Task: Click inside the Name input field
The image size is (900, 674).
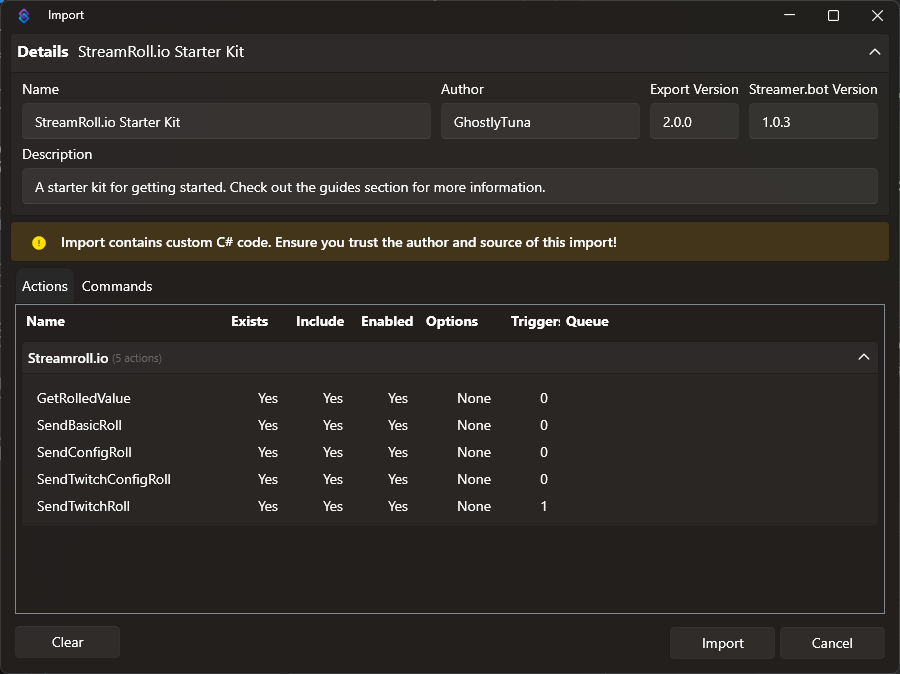Action: click(x=226, y=121)
